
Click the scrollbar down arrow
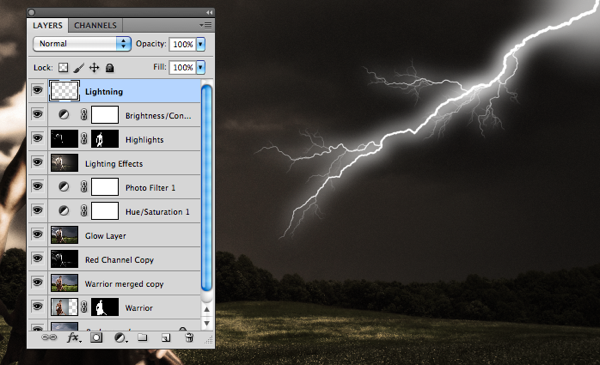[207, 323]
